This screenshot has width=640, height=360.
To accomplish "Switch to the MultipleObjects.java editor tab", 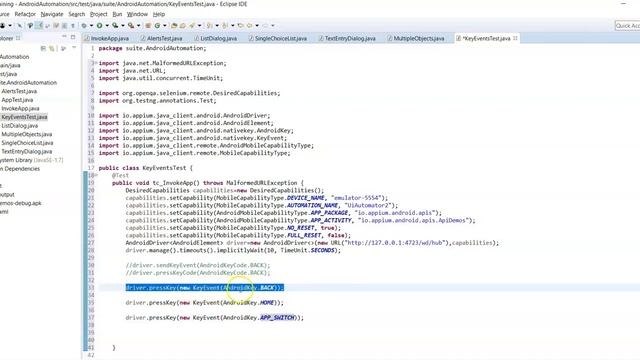I will (416, 38).
